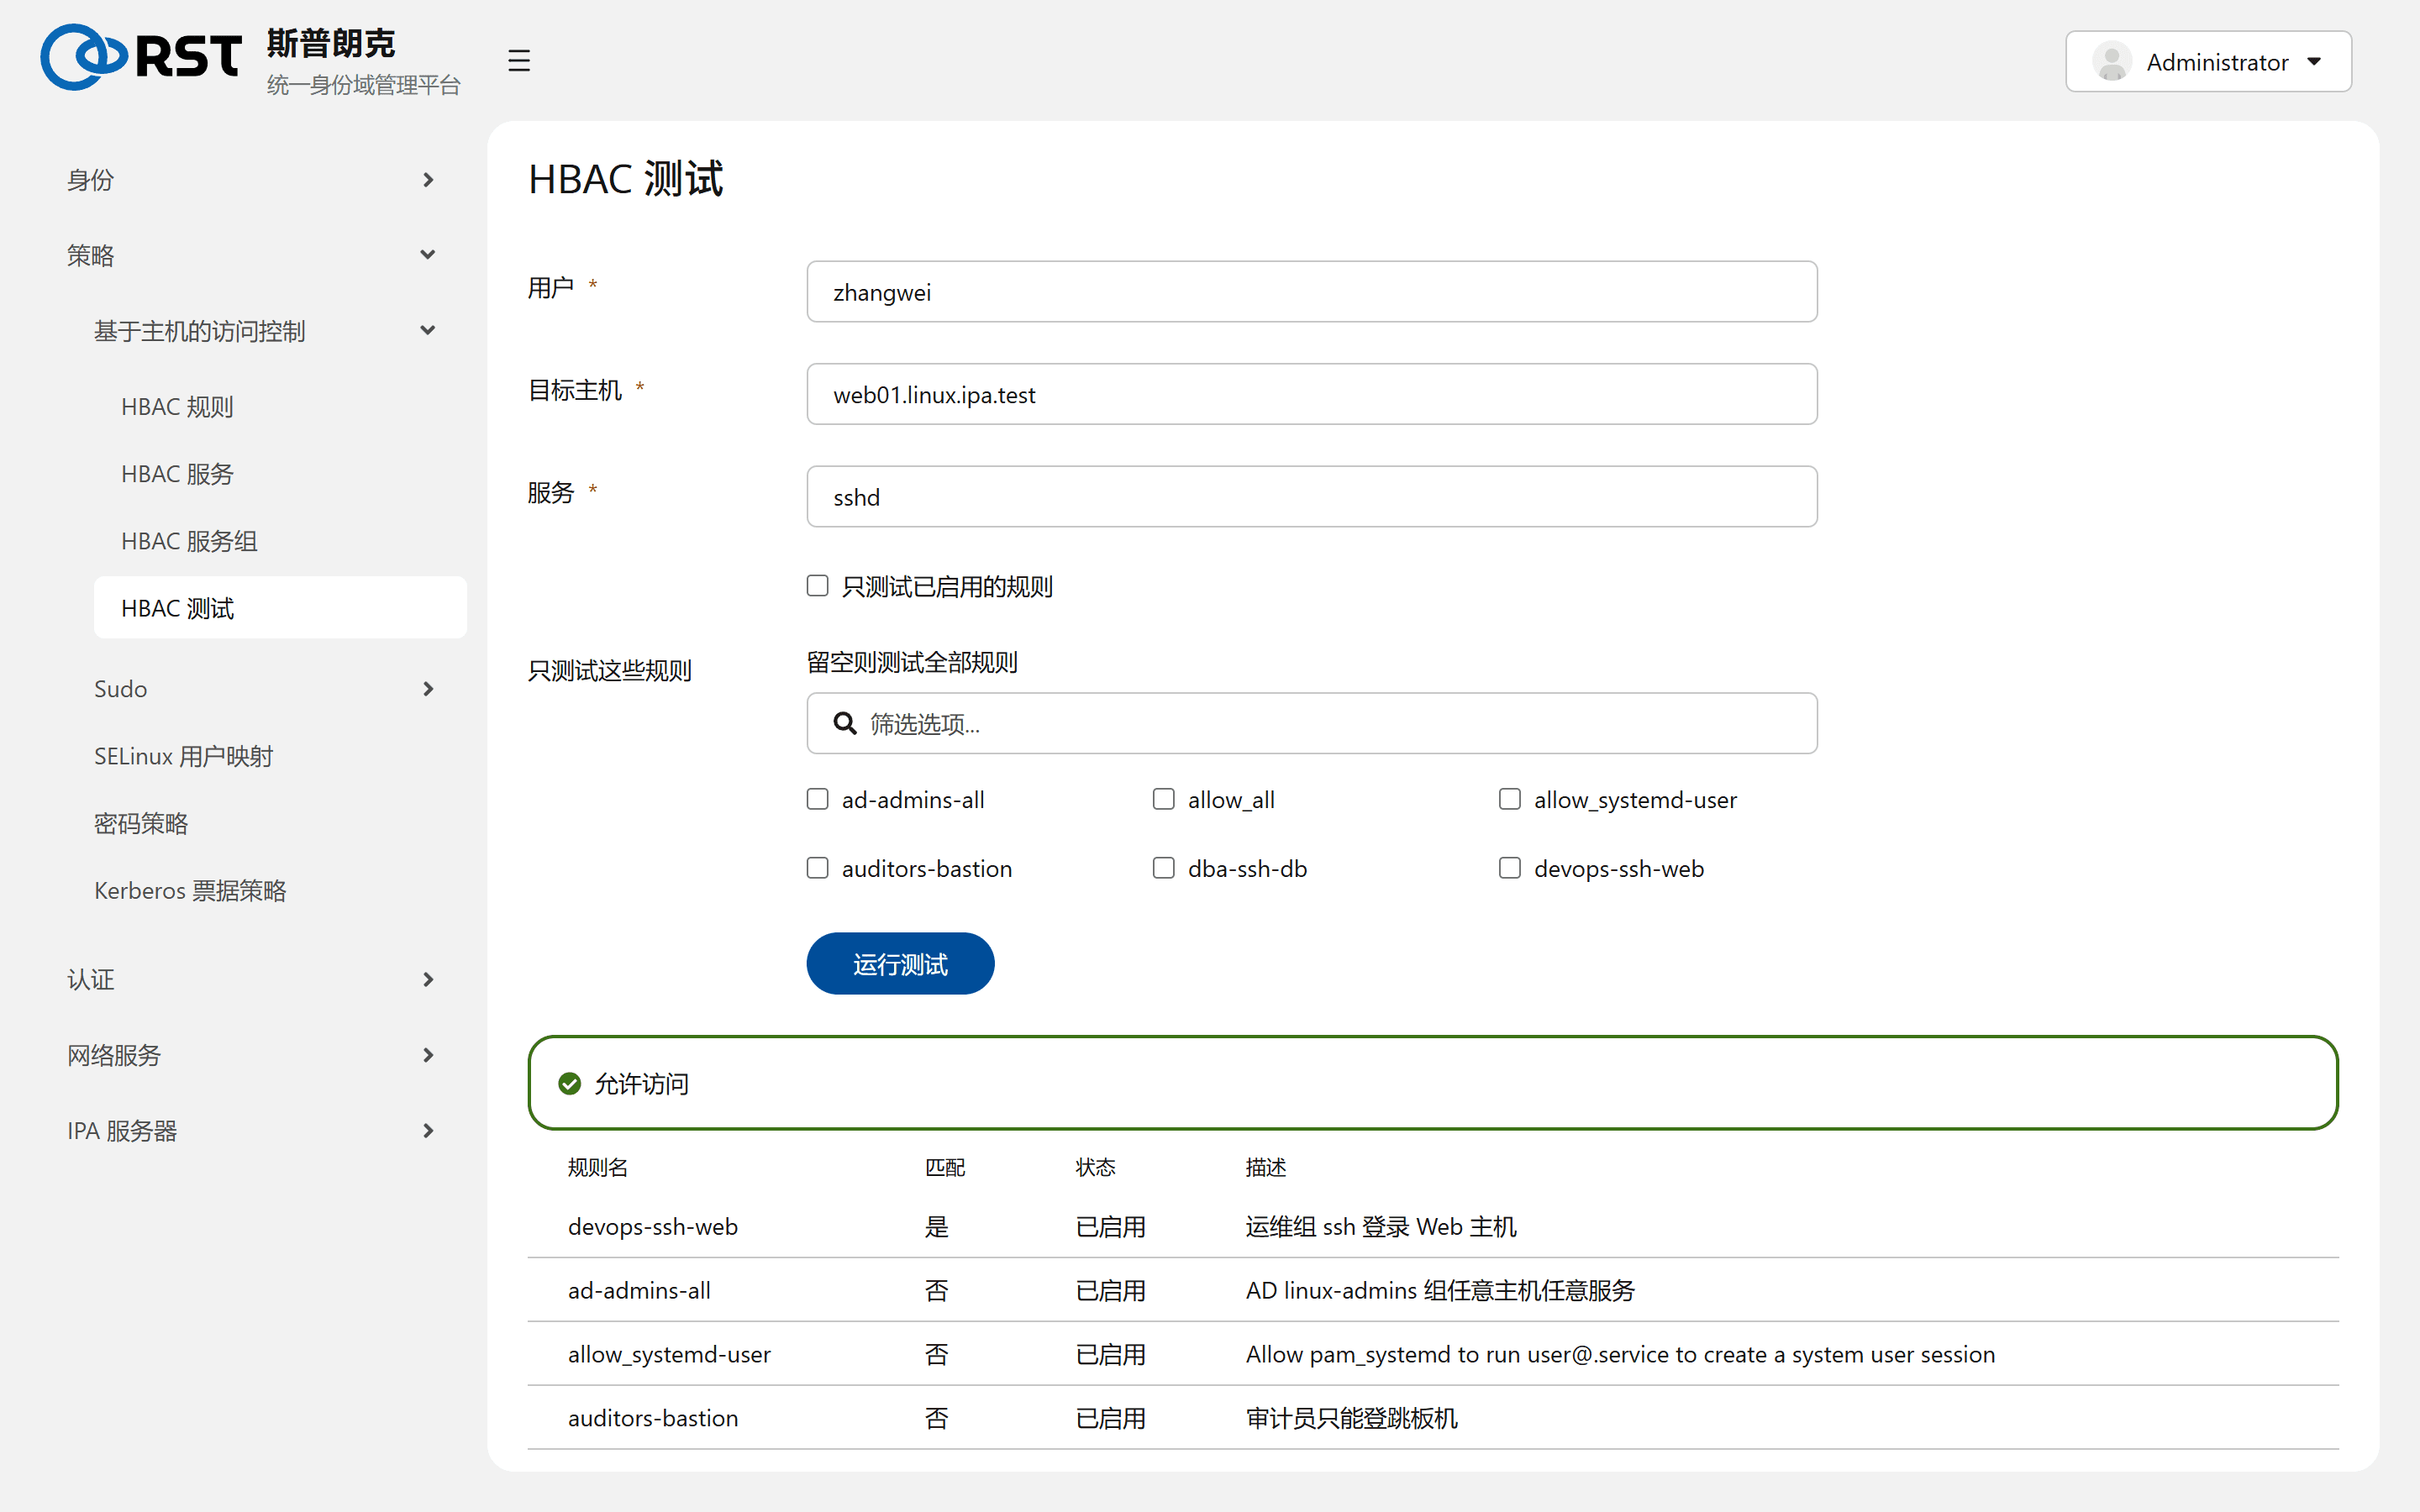
Task: Toggle the hamburger sidebar menu icon
Action: pos(518,61)
